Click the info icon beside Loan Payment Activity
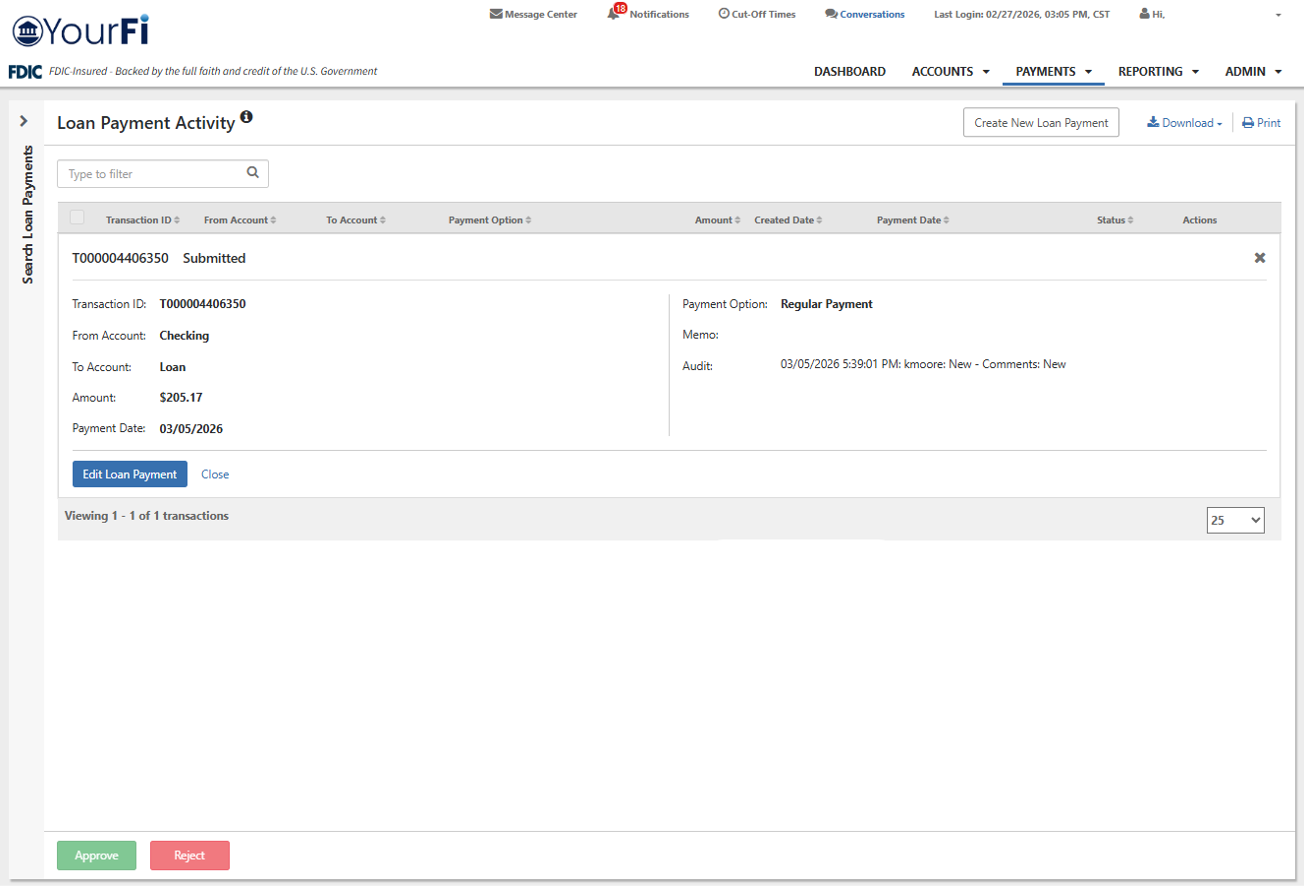The height and width of the screenshot is (886, 1304). (246, 118)
